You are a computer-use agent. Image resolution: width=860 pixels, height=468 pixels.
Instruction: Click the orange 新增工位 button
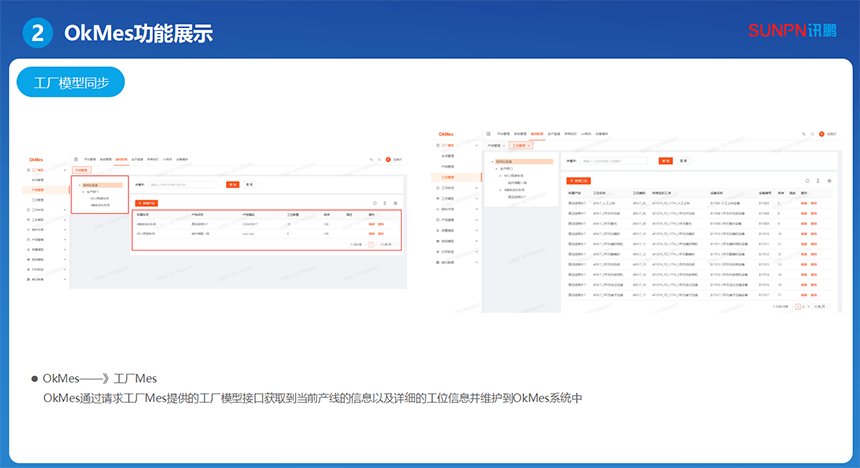(578, 180)
